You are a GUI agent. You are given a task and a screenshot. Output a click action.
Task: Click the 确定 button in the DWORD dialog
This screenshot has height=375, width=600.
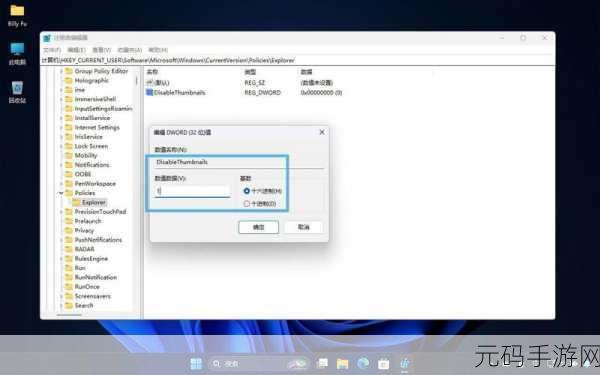click(258, 227)
